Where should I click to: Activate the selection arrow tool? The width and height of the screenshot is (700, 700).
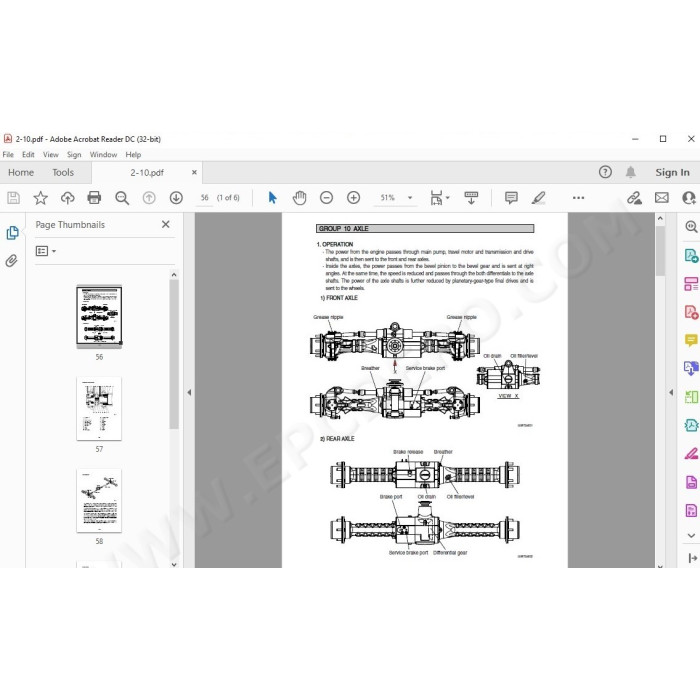click(272, 197)
